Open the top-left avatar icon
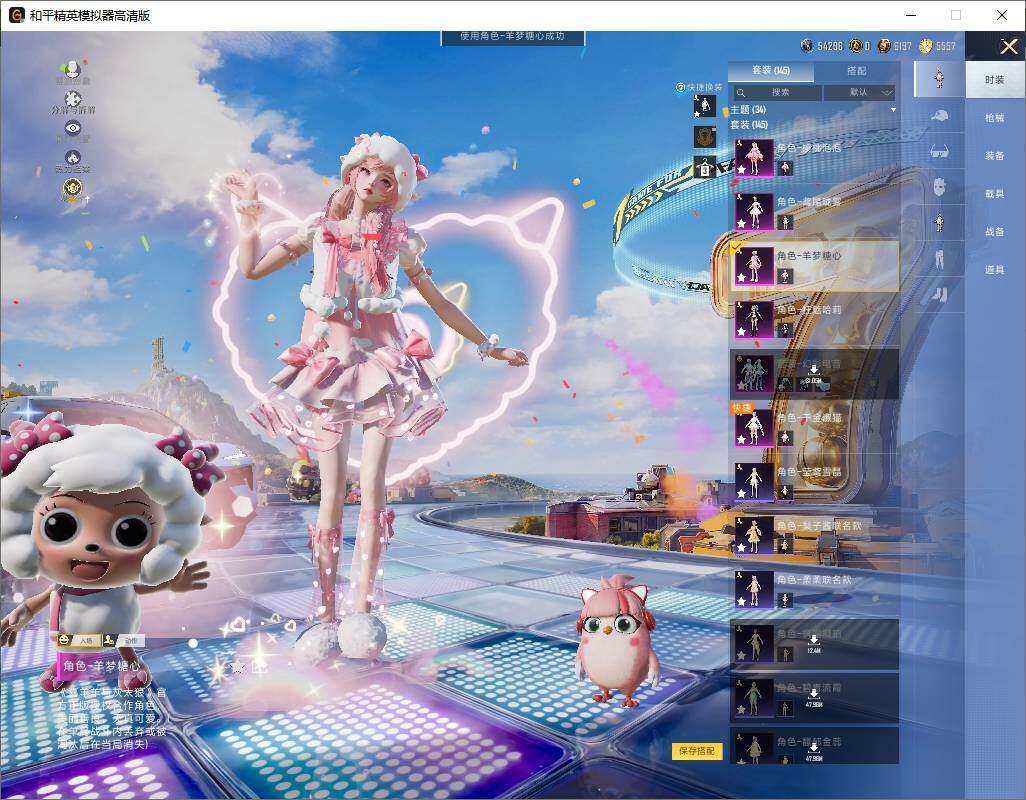 72,69
